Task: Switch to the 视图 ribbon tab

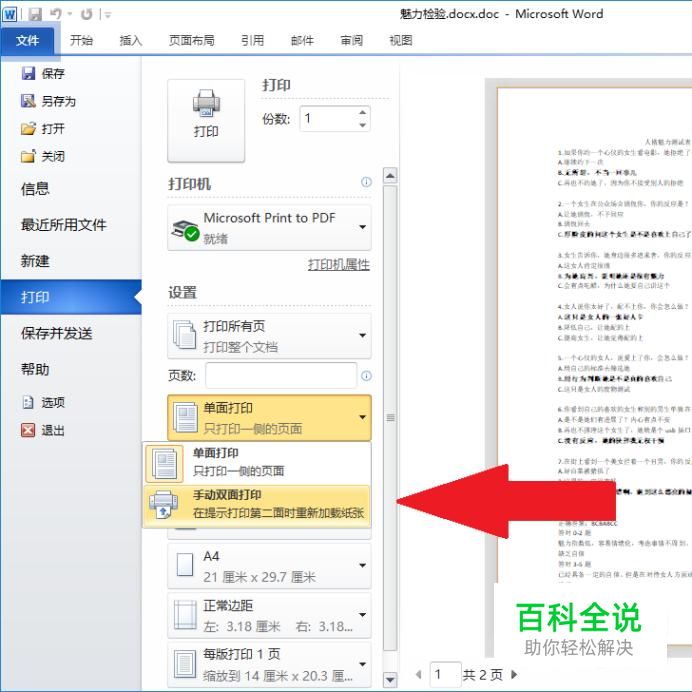Action: [x=401, y=41]
